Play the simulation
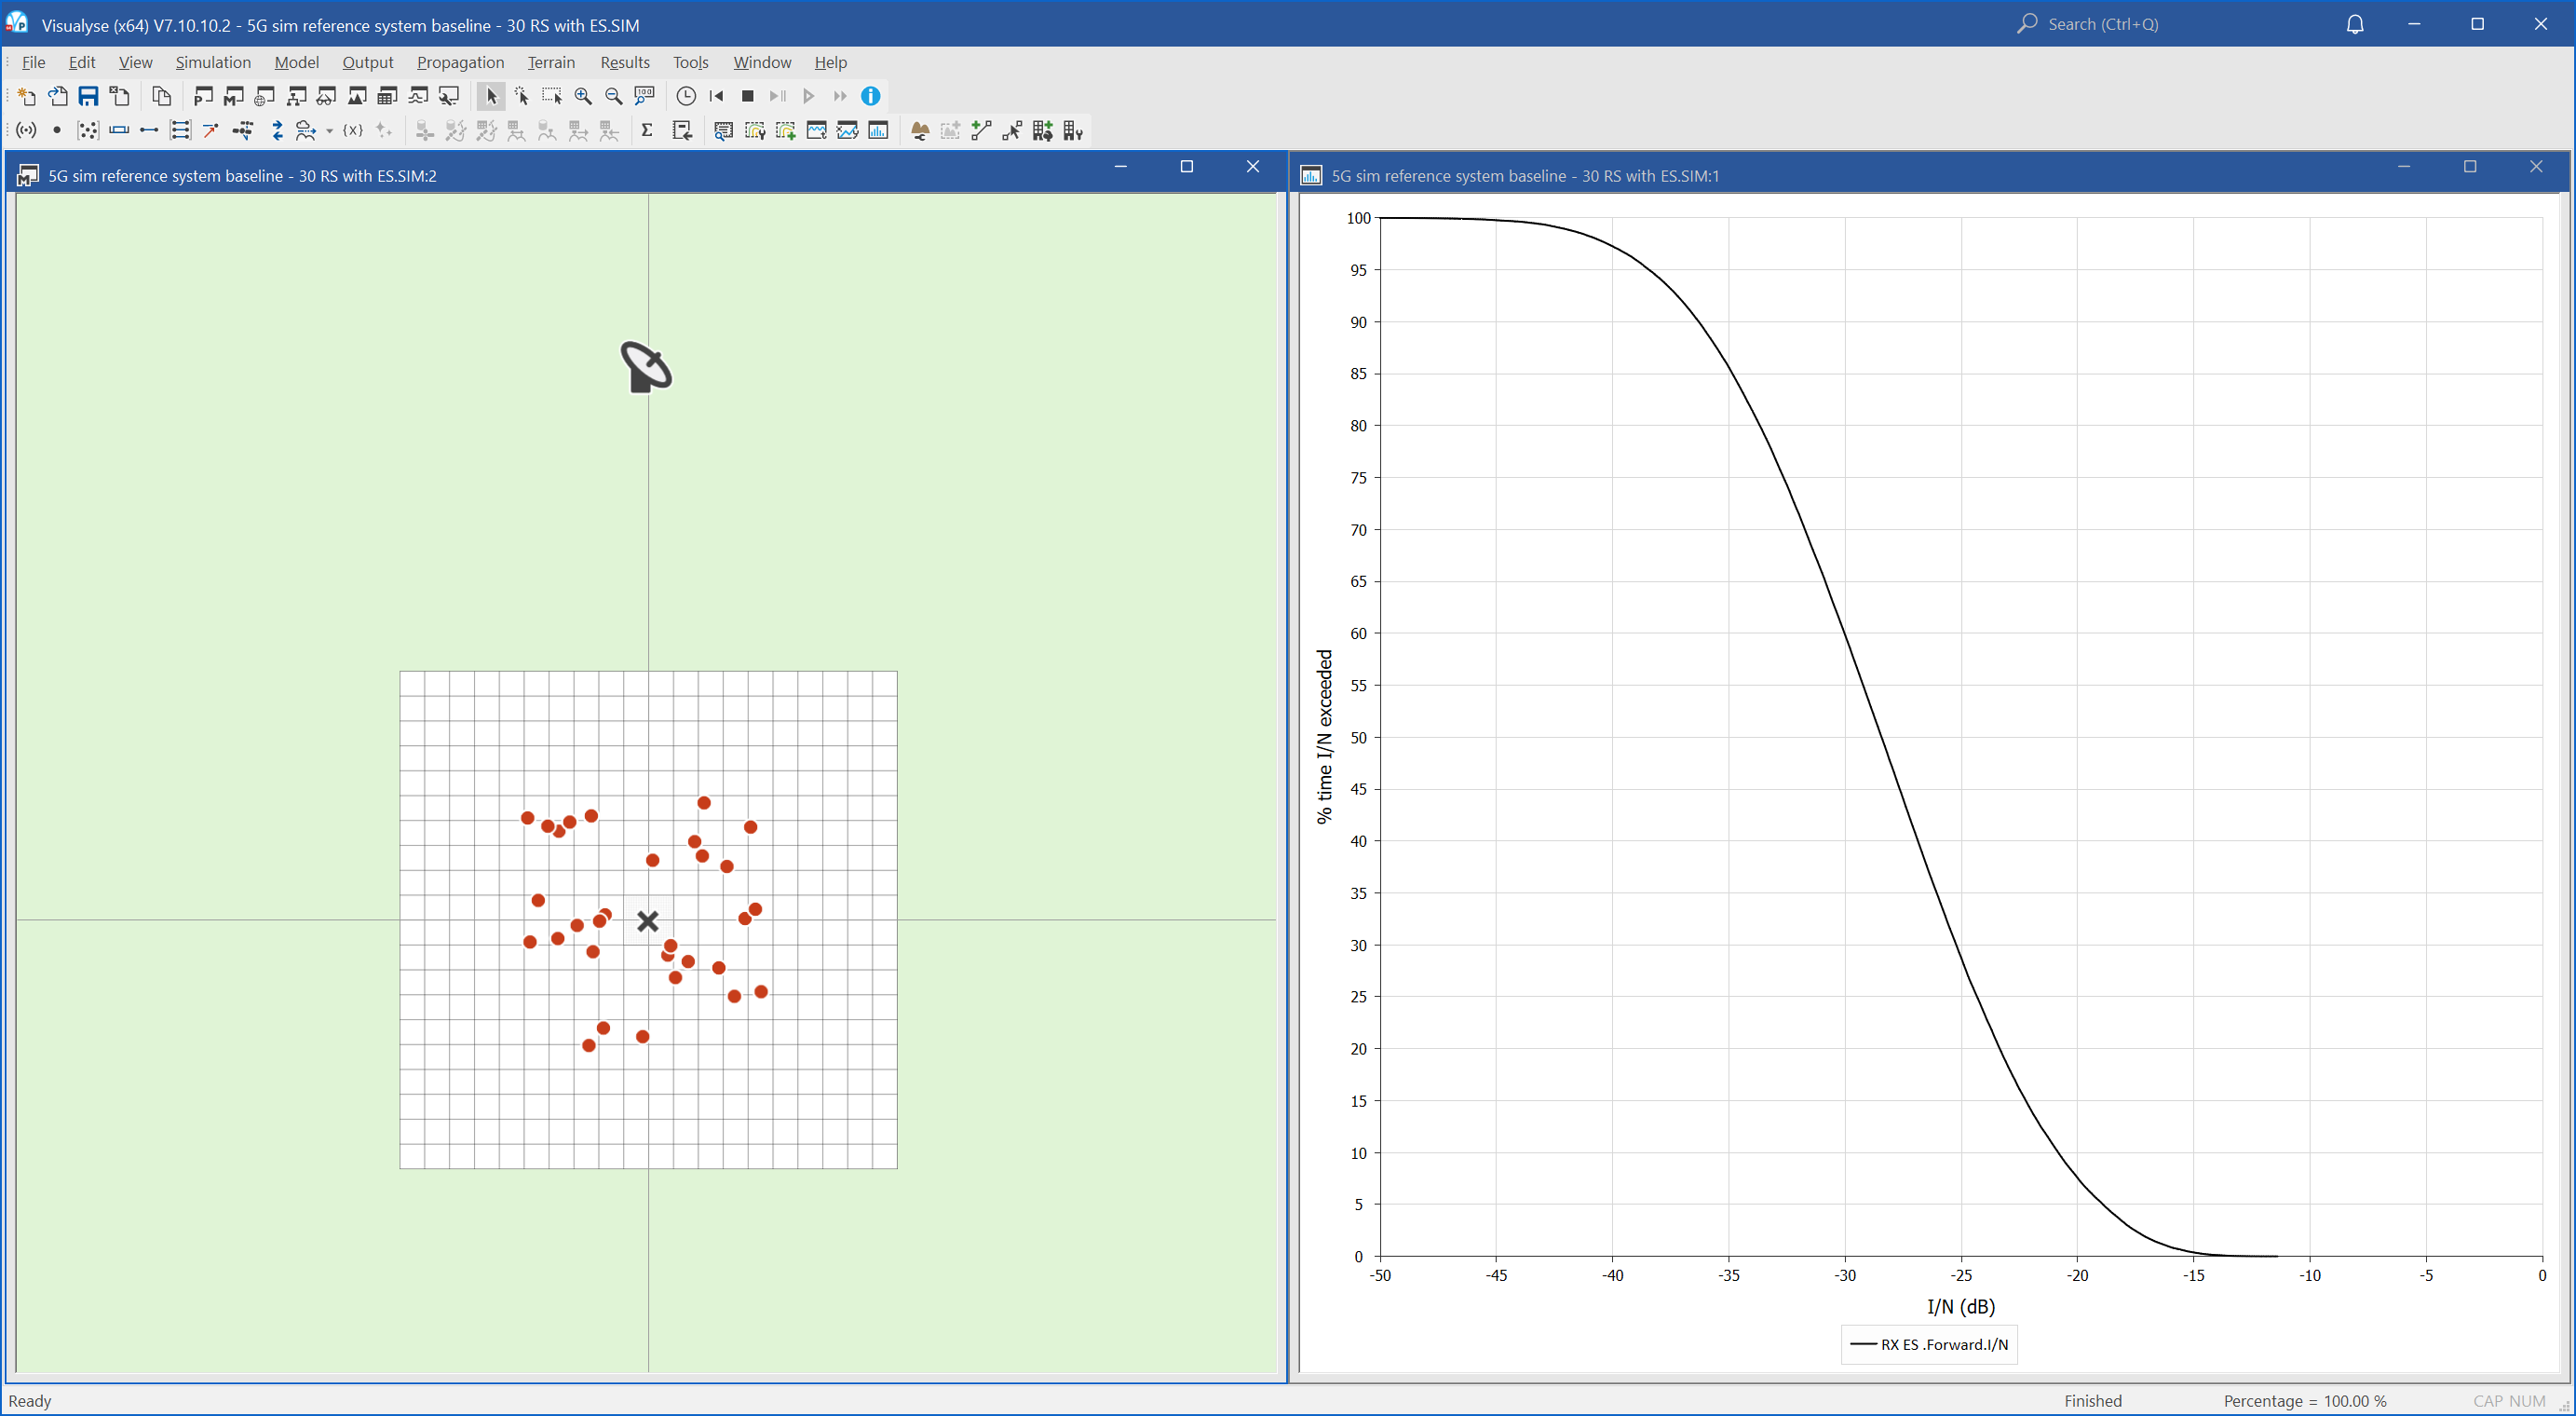The height and width of the screenshot is (1416, 2576). pos(809,96)
